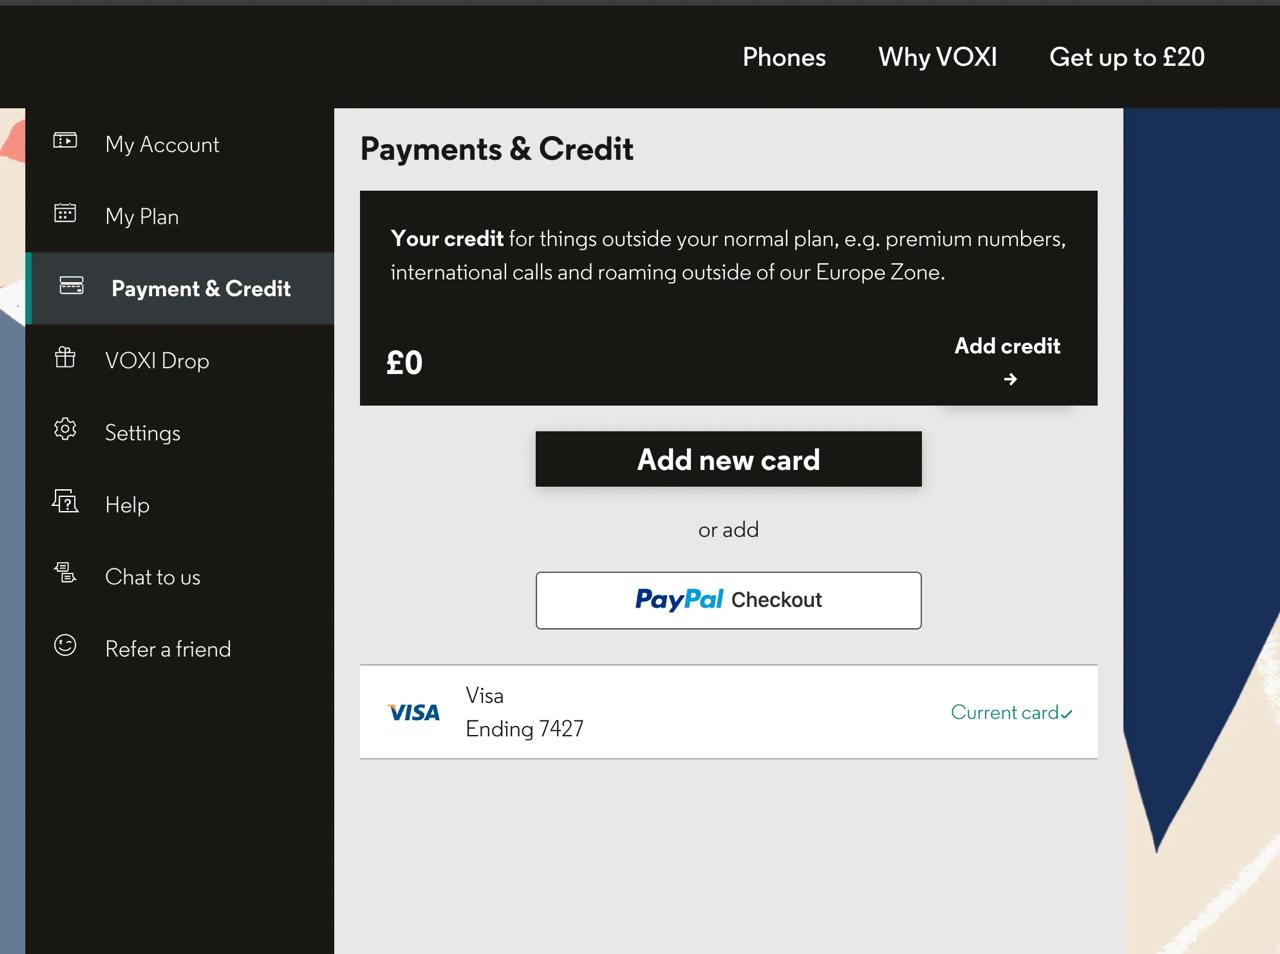The height and width of the screenshot is (954, 1280).
Task: Open the Phones menu item
Action: (784, 57)
